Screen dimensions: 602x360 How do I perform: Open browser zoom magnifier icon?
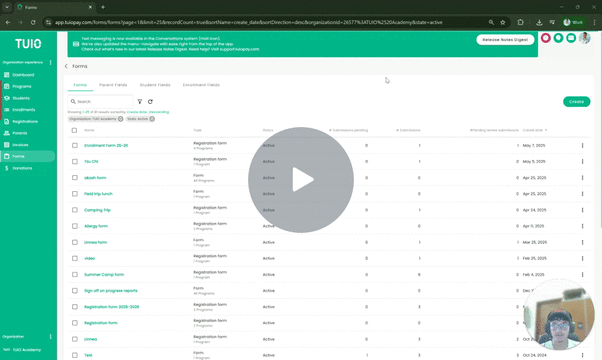point(491,22)
